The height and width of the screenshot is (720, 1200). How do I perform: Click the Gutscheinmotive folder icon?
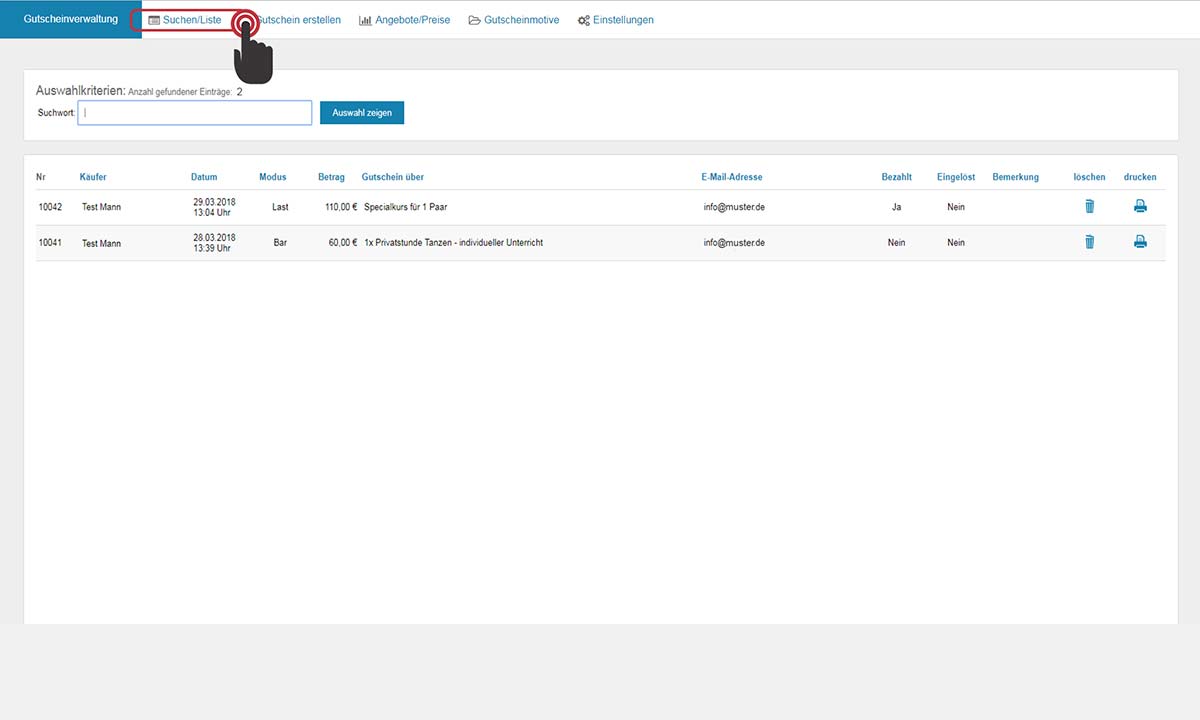(474, 20)
